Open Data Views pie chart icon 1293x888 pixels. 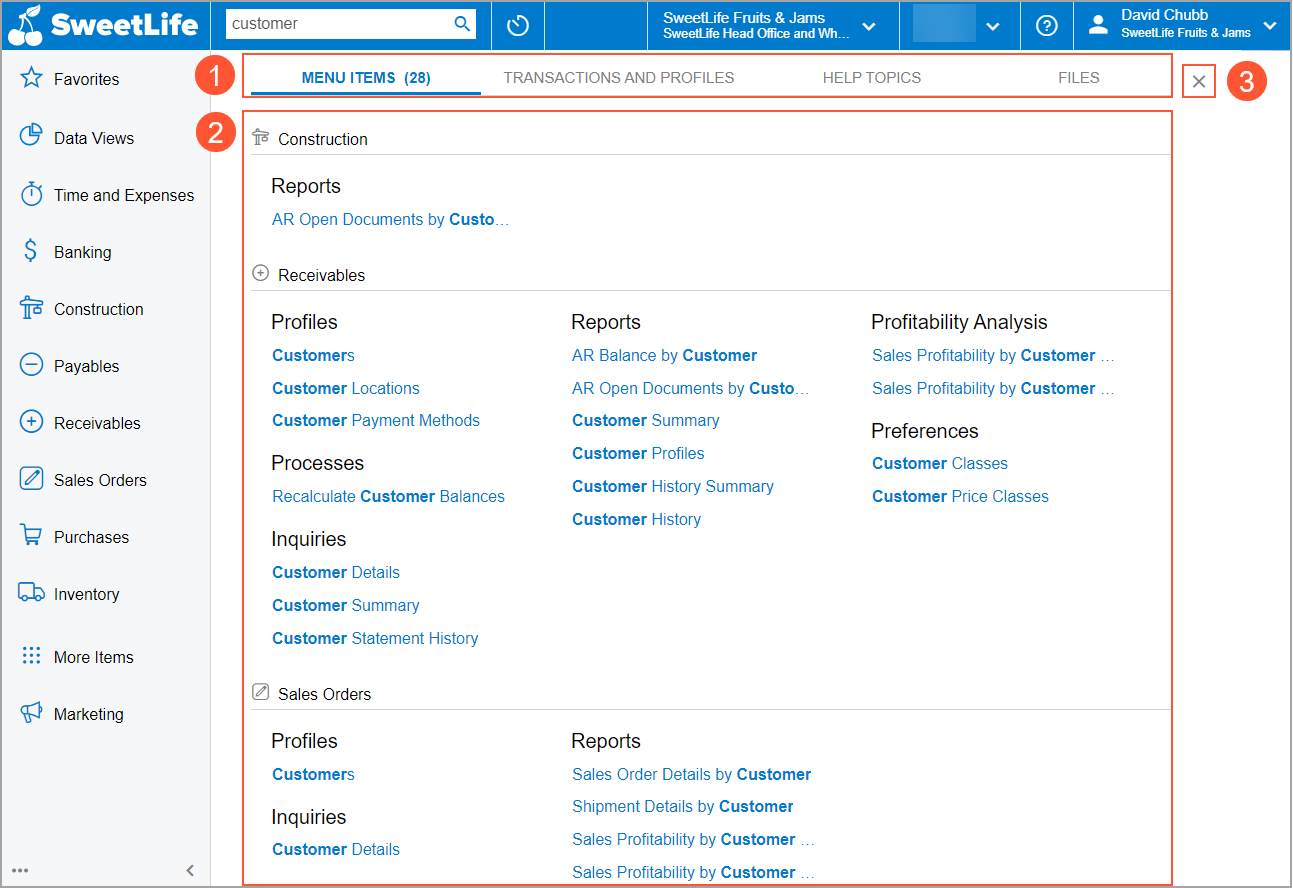coord(31,137)
